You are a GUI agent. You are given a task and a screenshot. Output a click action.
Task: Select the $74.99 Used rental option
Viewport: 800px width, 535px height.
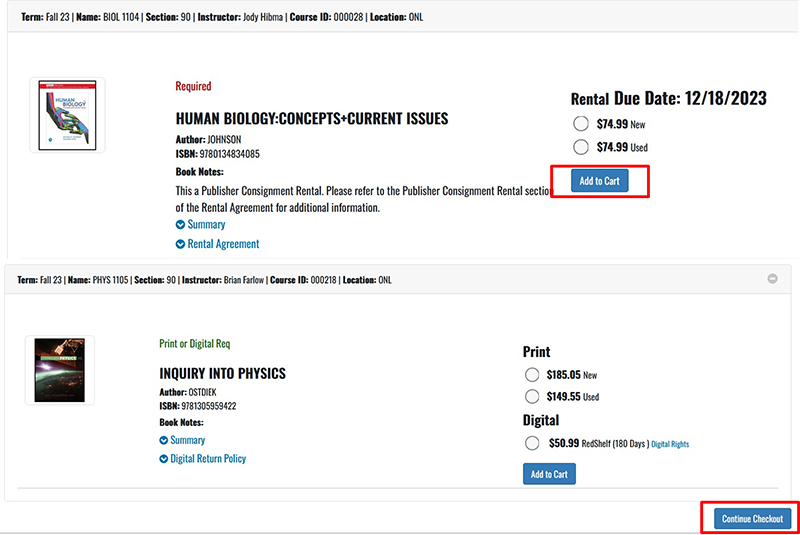581,147
